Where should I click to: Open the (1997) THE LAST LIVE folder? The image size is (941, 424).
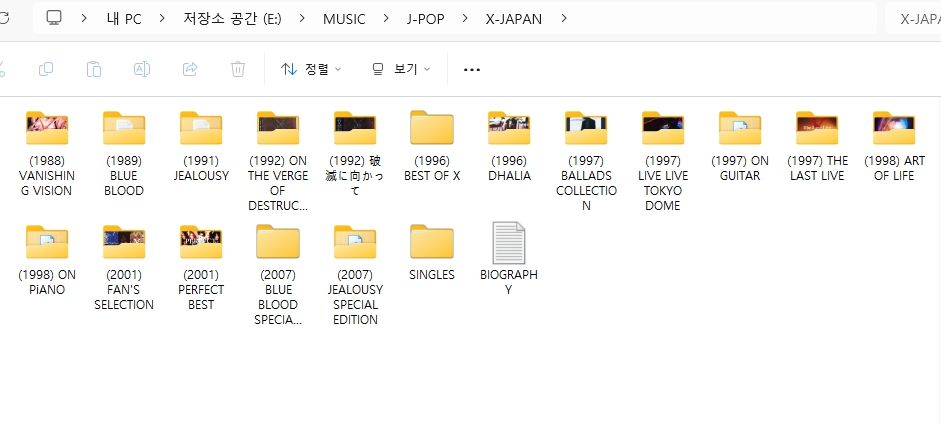817,146
